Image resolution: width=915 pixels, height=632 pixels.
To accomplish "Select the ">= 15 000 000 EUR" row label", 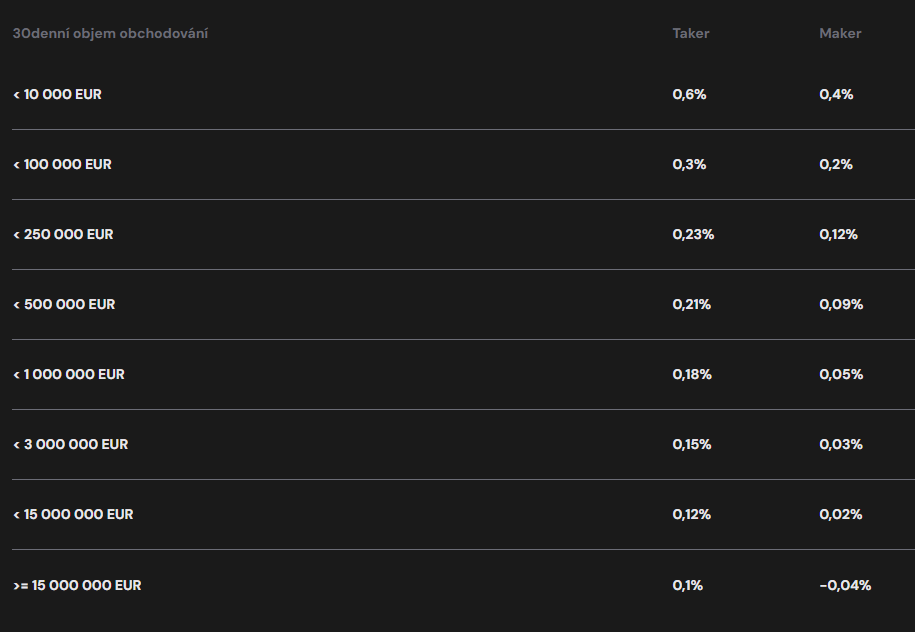I will 77,585.
